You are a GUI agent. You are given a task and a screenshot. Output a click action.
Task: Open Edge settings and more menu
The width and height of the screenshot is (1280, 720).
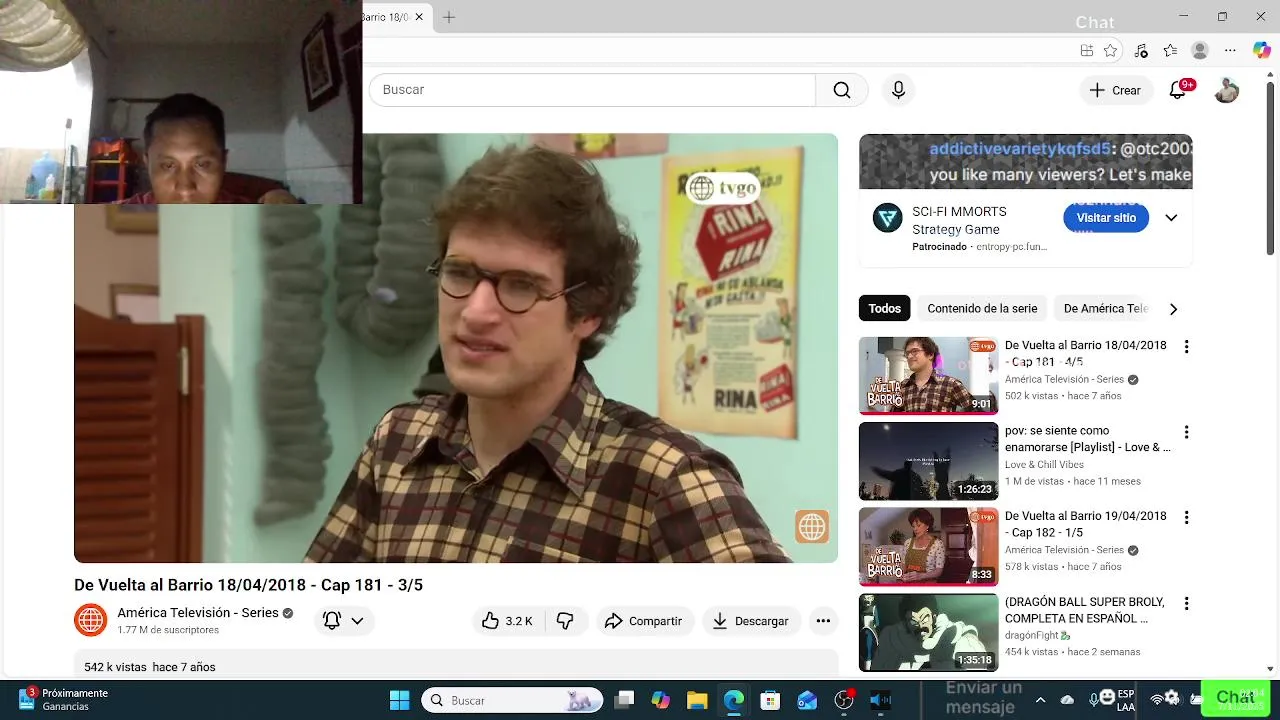(x=1230, y=51)
